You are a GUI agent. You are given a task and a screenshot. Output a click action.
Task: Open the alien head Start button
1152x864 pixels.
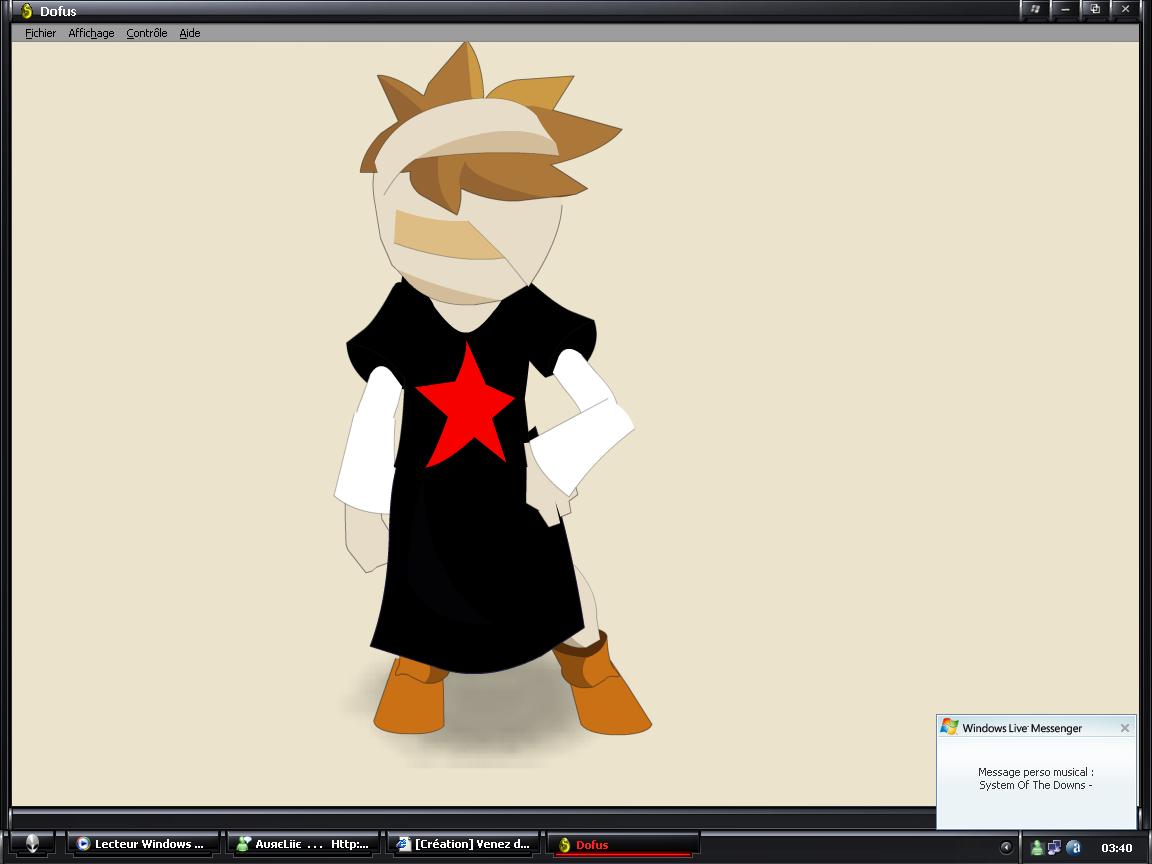[32, 844]
